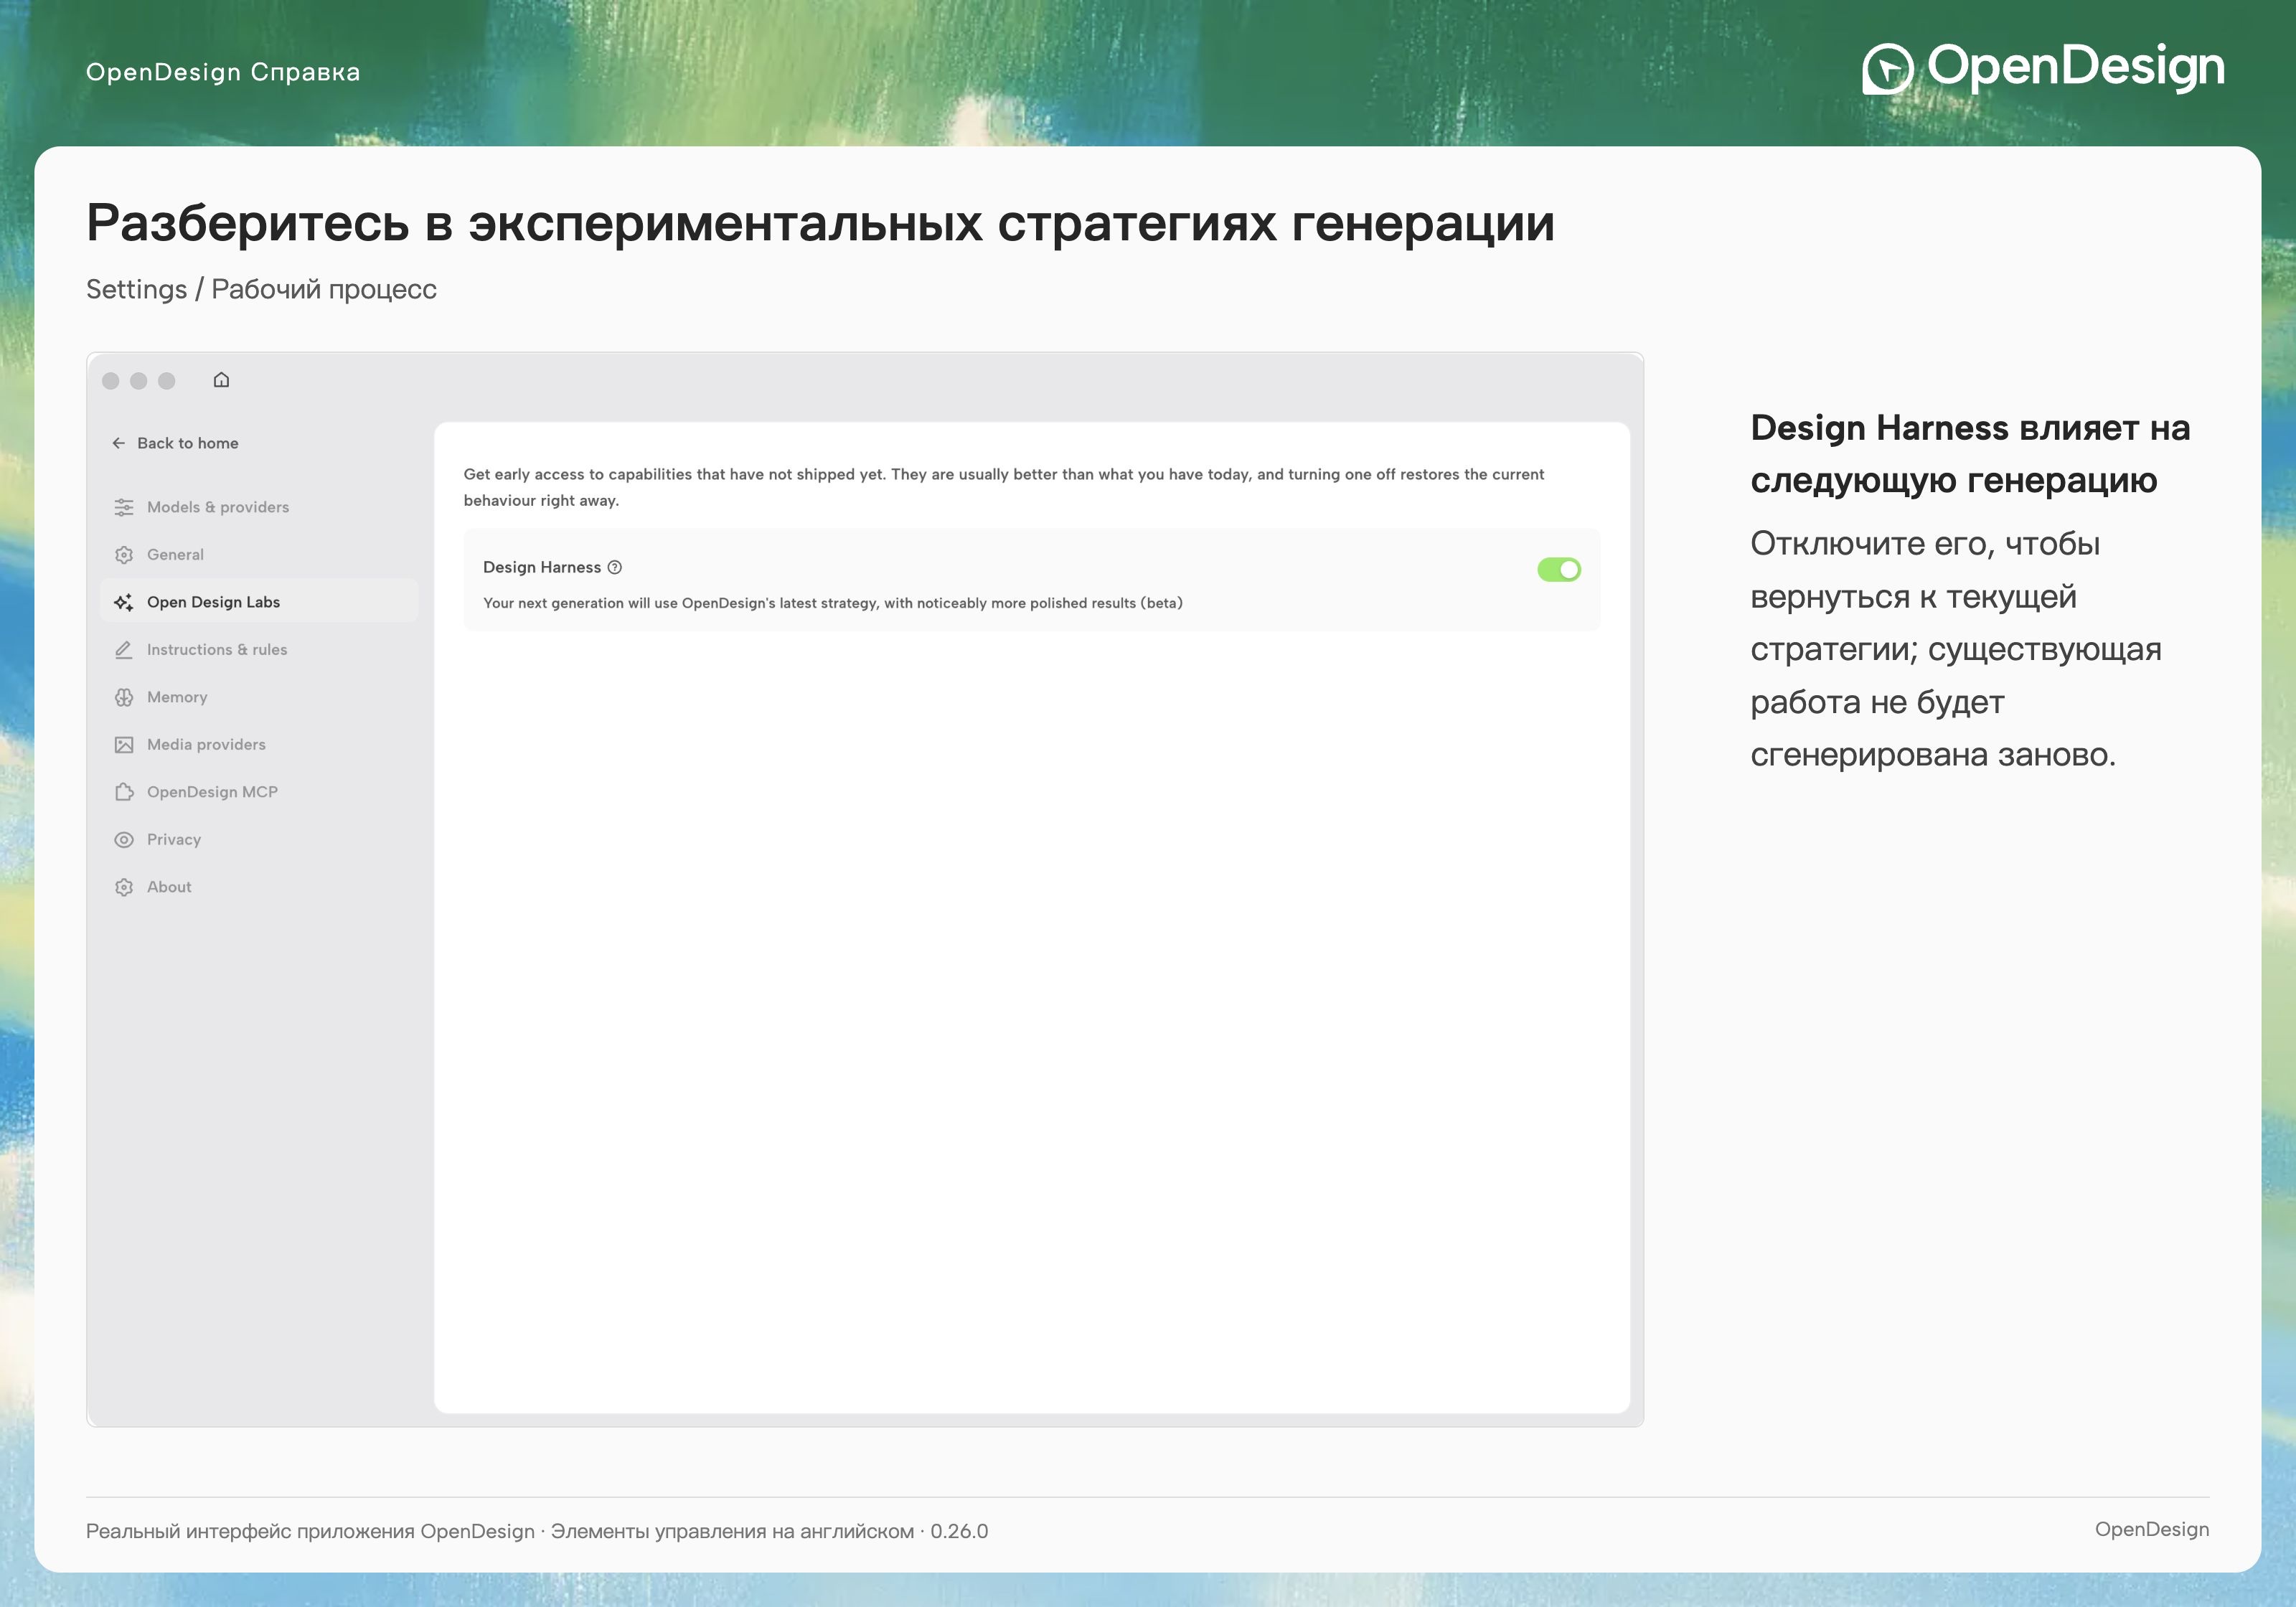Click the 'Settings / Рабочий процесс' breadcrumb
The width and height of the screenshot is (2296, 1607).
(261, 289)
